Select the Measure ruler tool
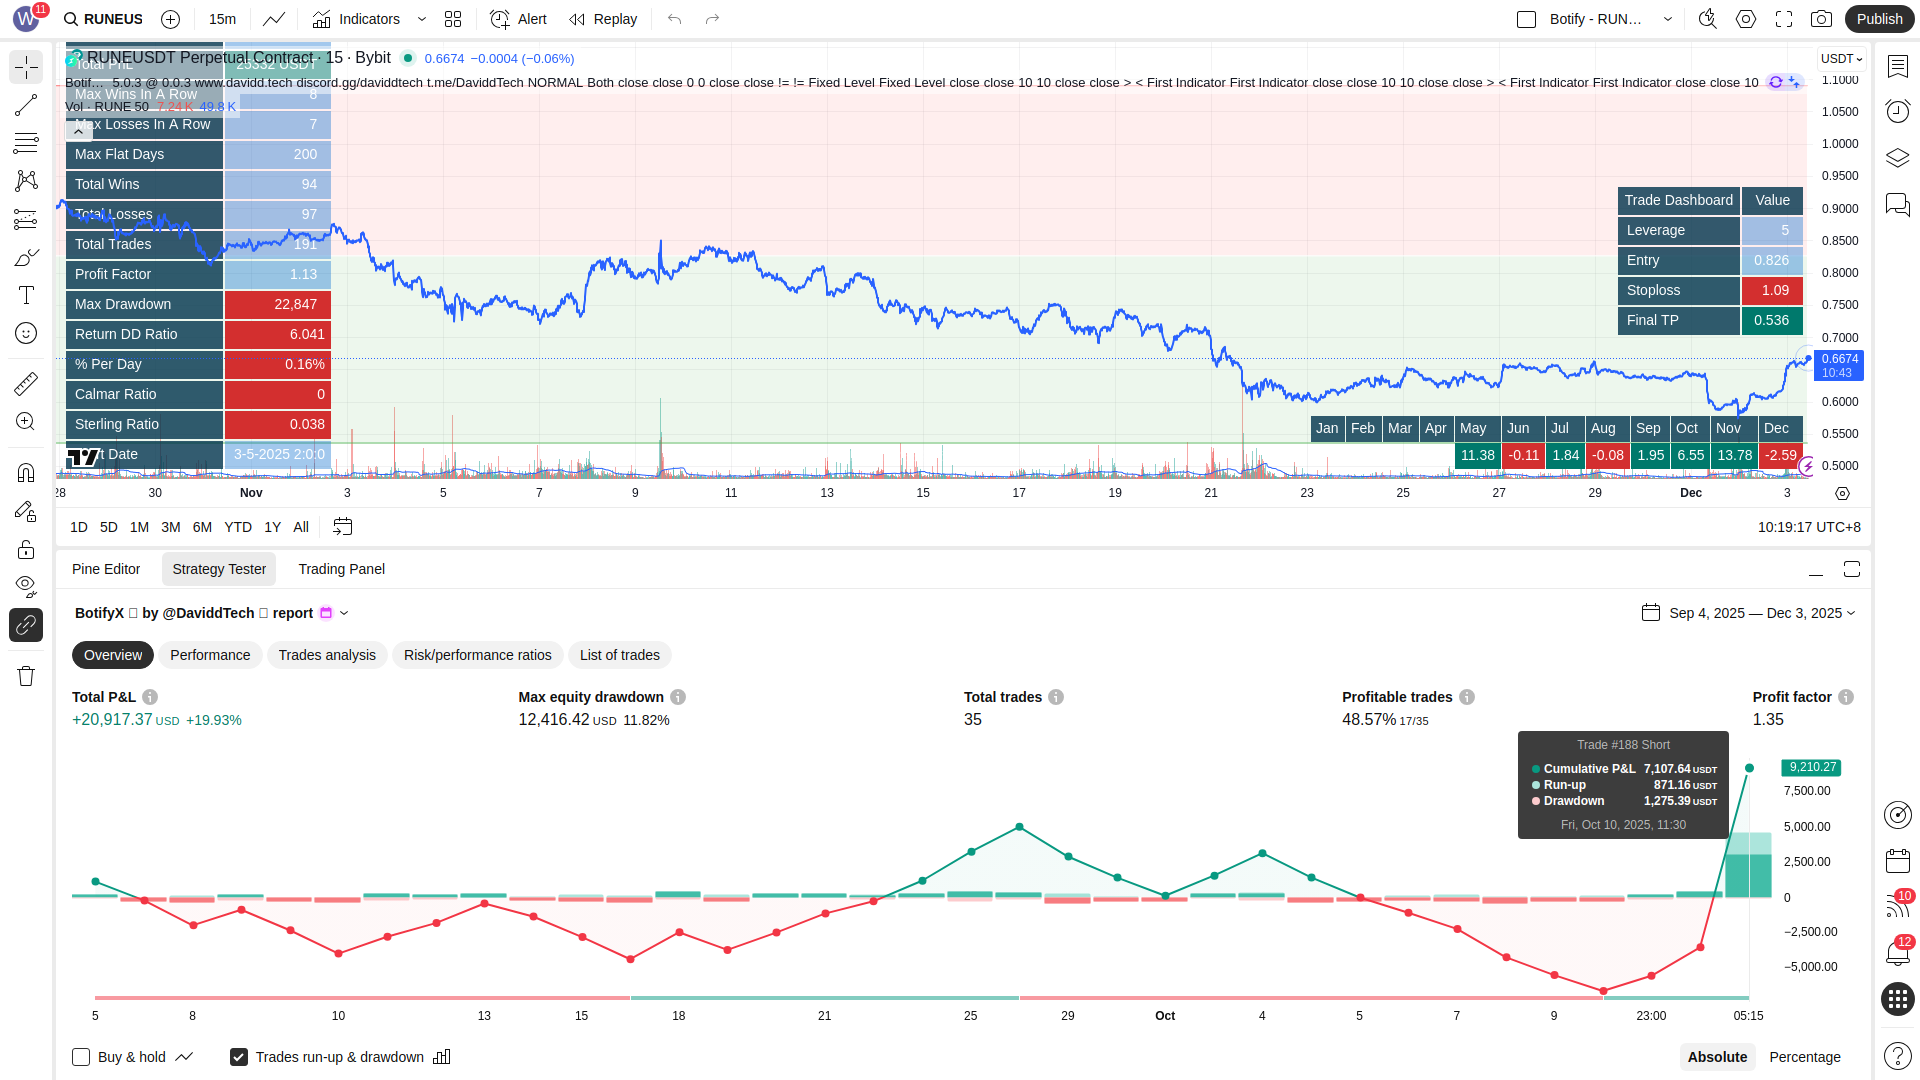Image resolution: width=1920 pixels, height=1080 pixels. (26, 383)
